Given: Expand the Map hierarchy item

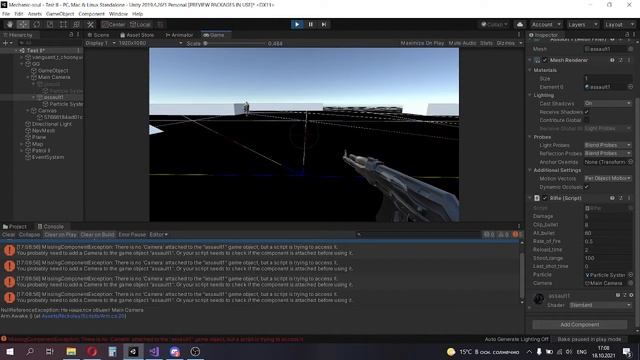Looking at the screenshot, I should (22, 144).
